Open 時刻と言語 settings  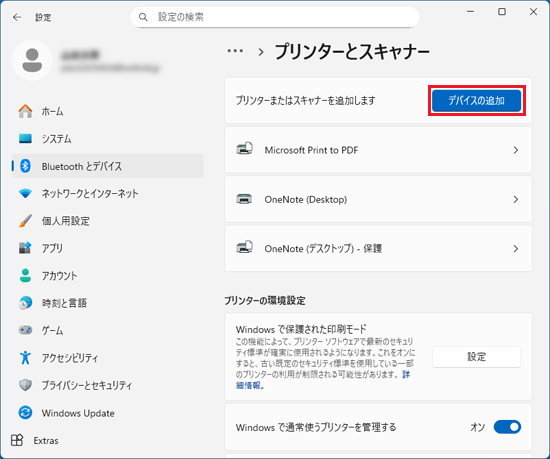point(108,303)
